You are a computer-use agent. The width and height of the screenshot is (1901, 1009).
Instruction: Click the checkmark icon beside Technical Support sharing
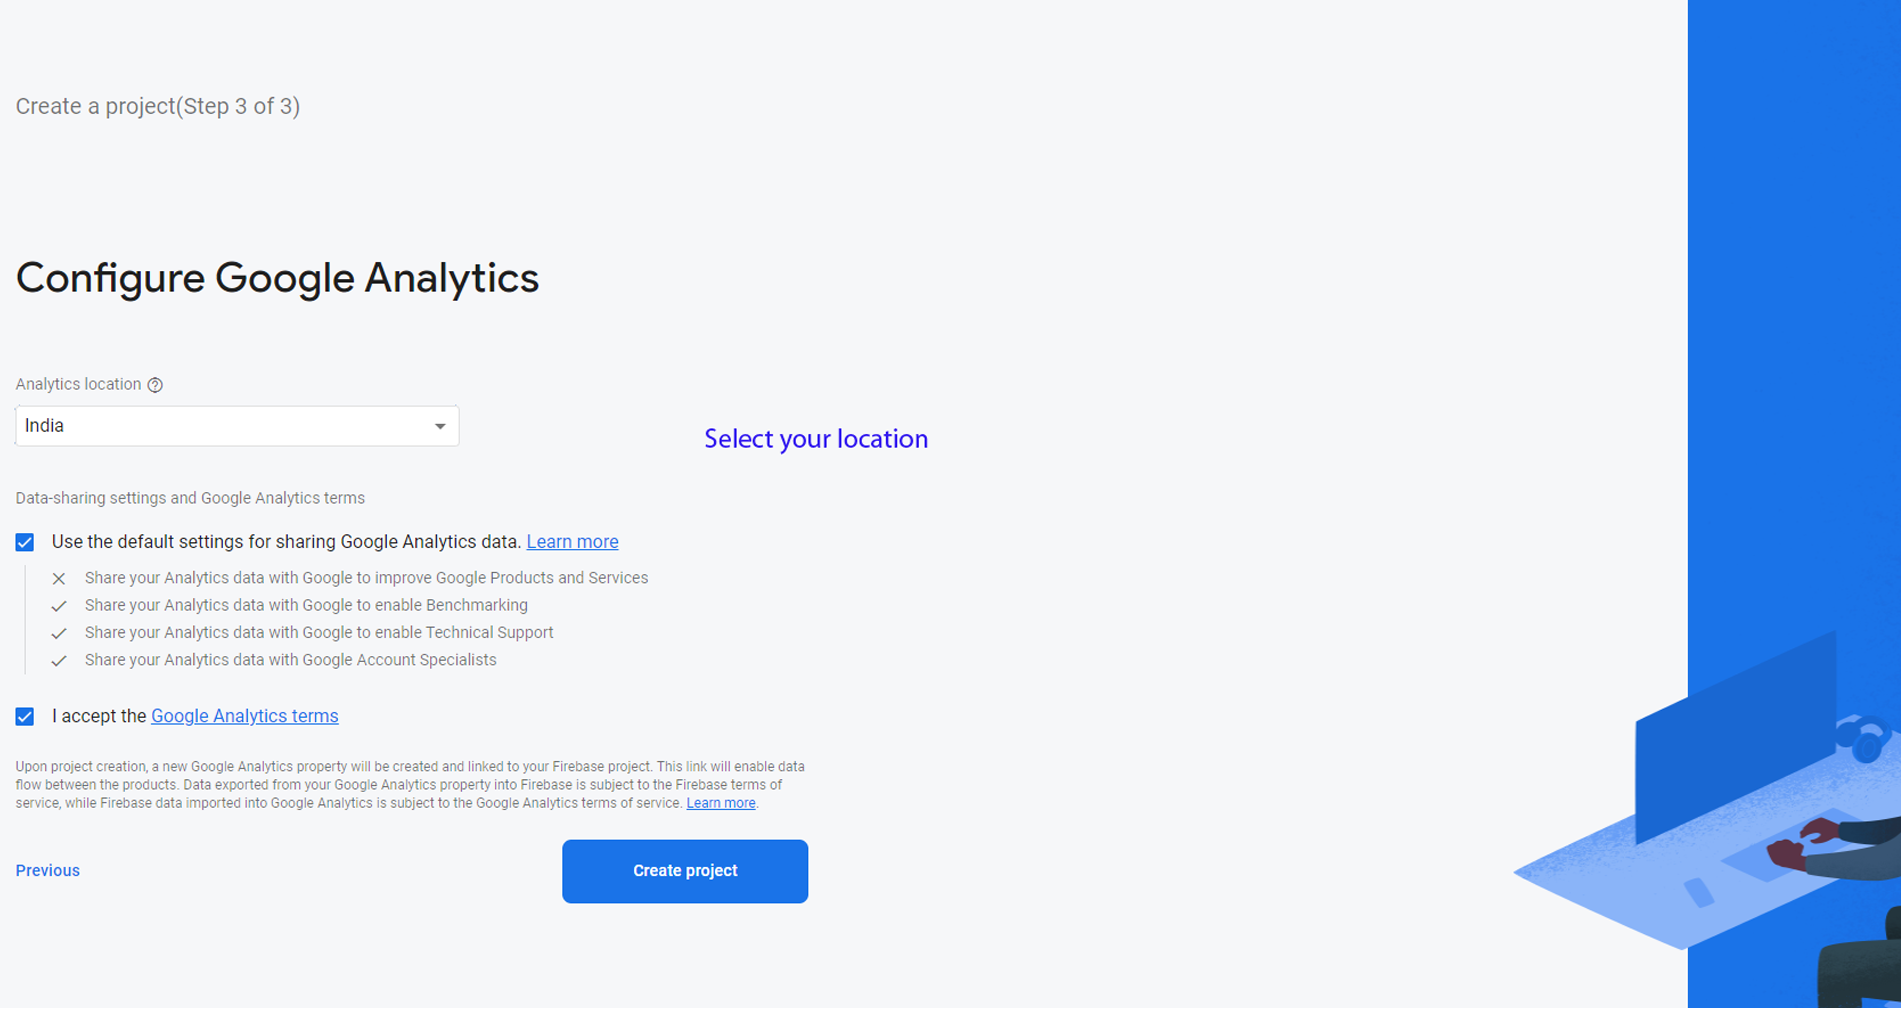click(59, 633)
